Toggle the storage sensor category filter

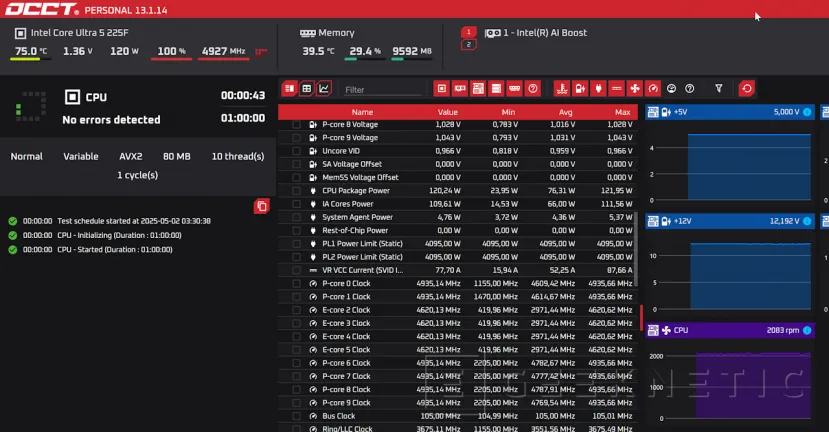[496, 89]
